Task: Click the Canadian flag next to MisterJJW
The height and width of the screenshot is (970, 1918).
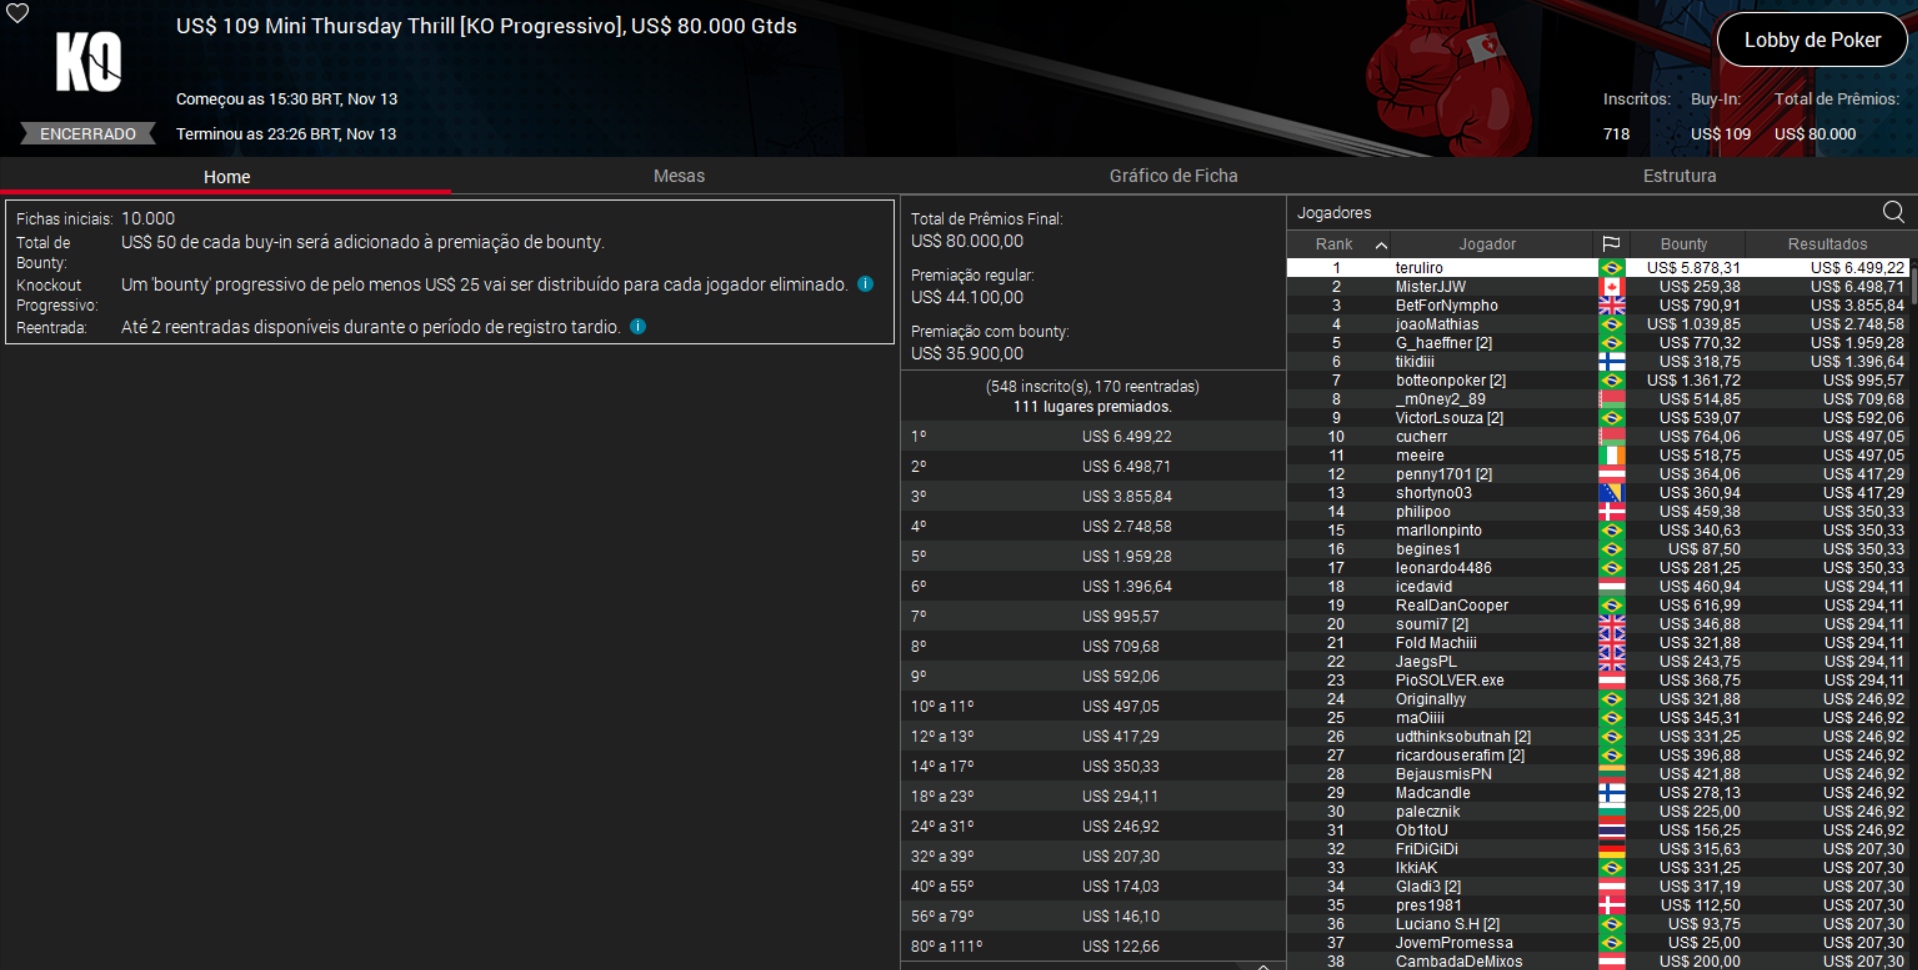Action: [x=1611, y=286]
